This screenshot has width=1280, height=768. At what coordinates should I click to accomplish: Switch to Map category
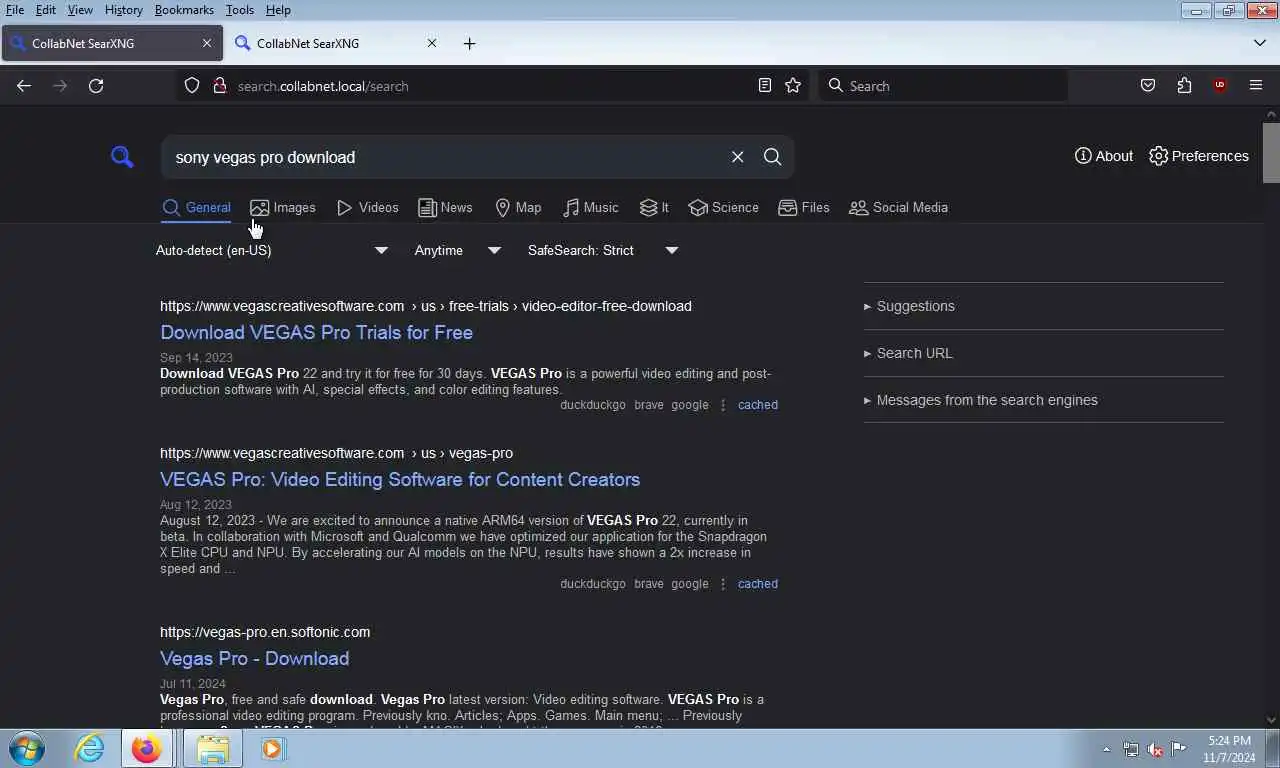[518, 207]
